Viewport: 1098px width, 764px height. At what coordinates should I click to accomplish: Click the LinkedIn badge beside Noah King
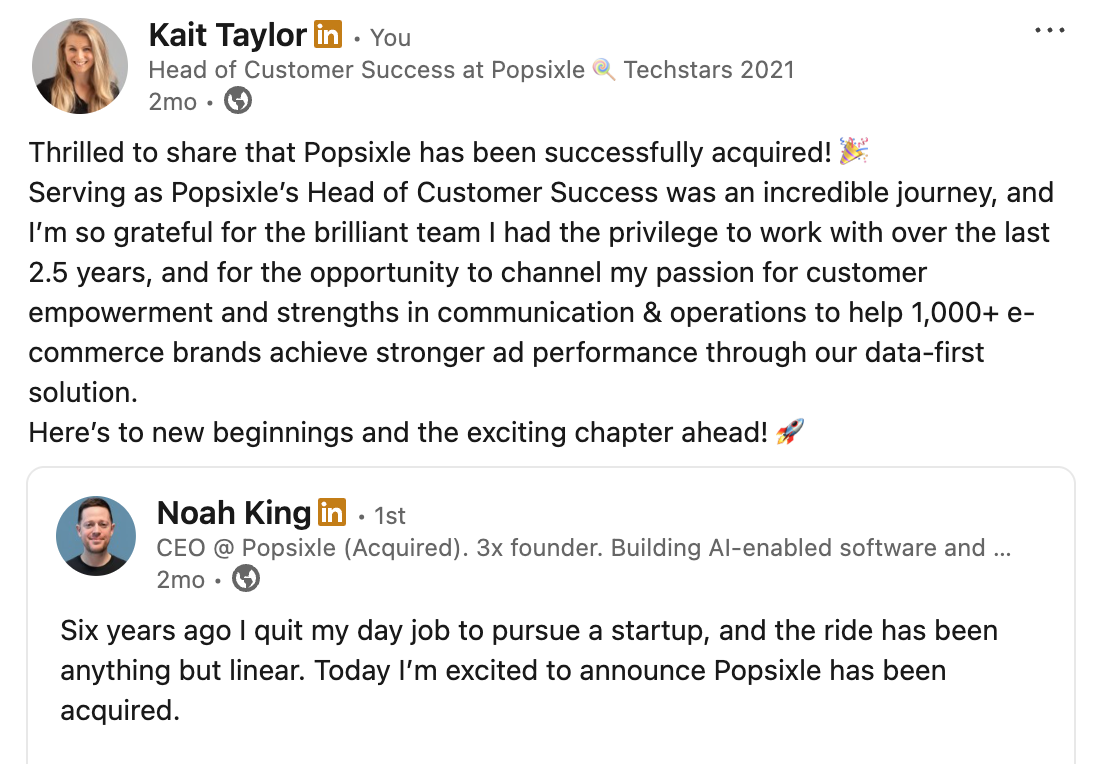332,513
